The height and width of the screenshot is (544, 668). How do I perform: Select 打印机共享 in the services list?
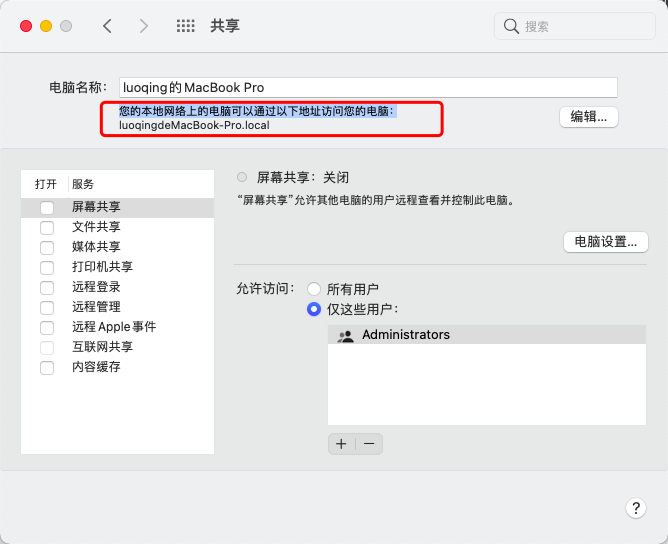102,267
